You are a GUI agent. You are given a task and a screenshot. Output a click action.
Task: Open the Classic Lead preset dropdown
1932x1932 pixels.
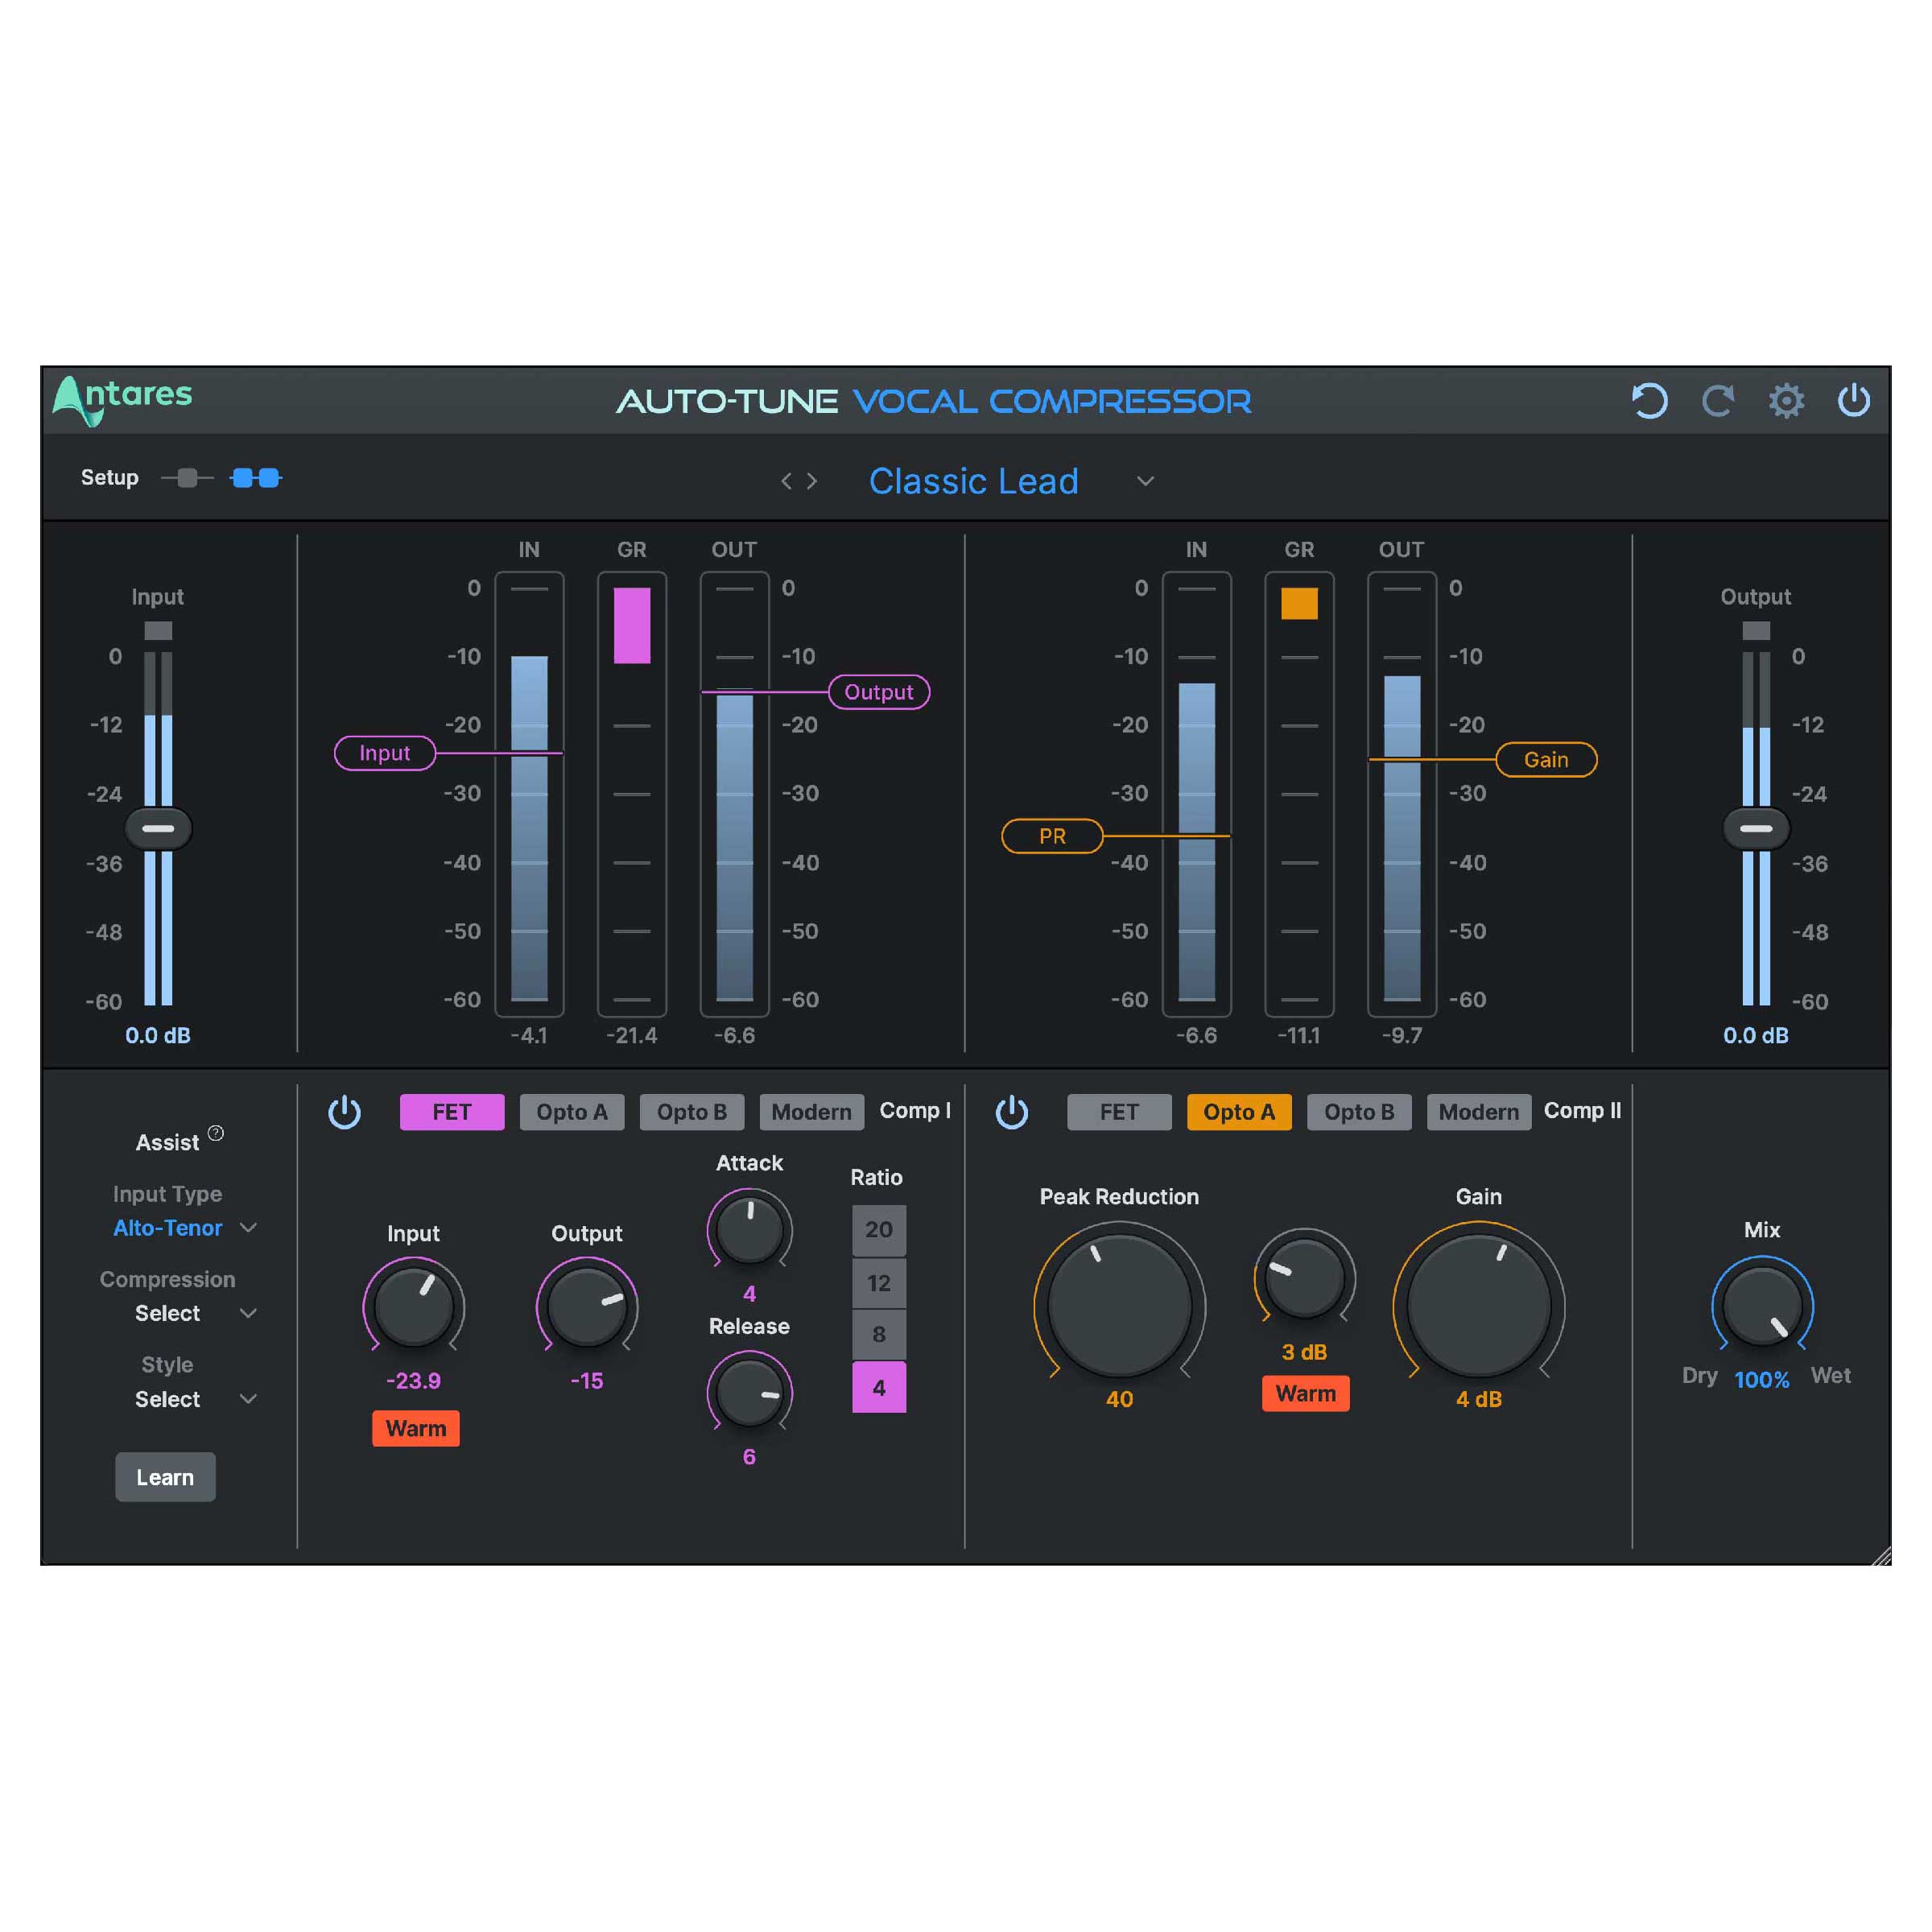1146,481
